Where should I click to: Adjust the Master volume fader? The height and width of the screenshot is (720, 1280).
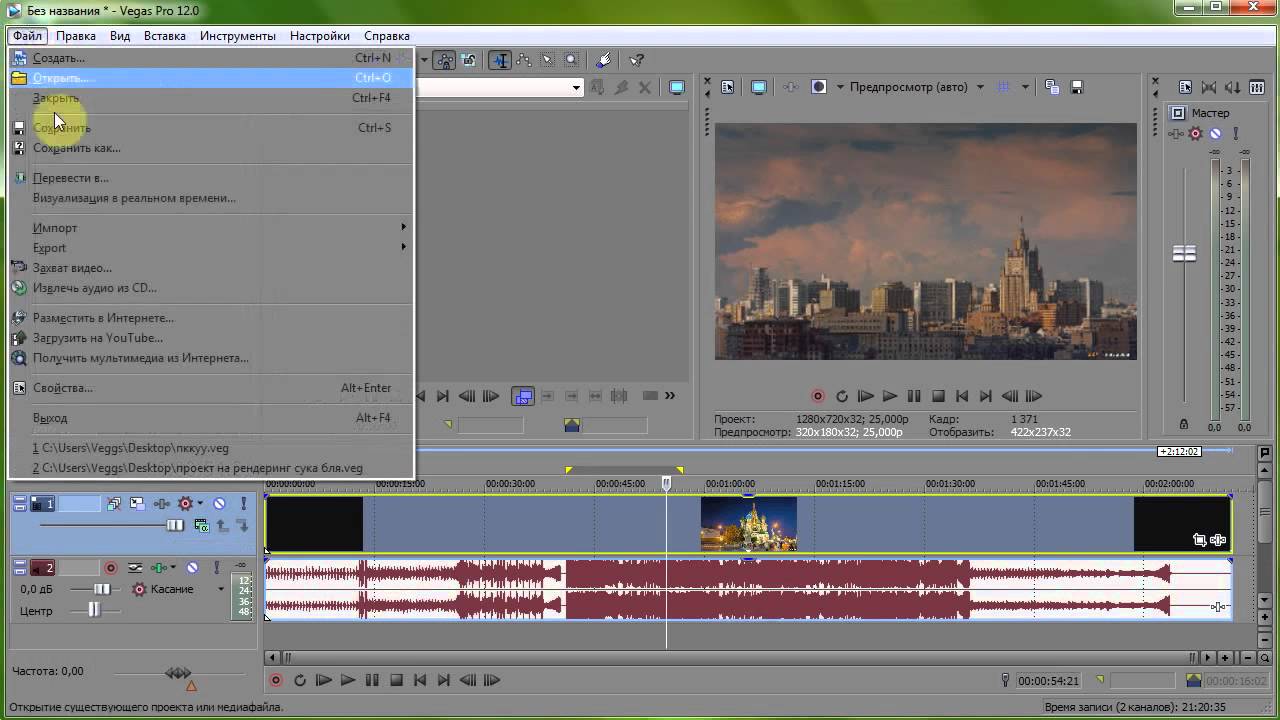(1184, 254)
